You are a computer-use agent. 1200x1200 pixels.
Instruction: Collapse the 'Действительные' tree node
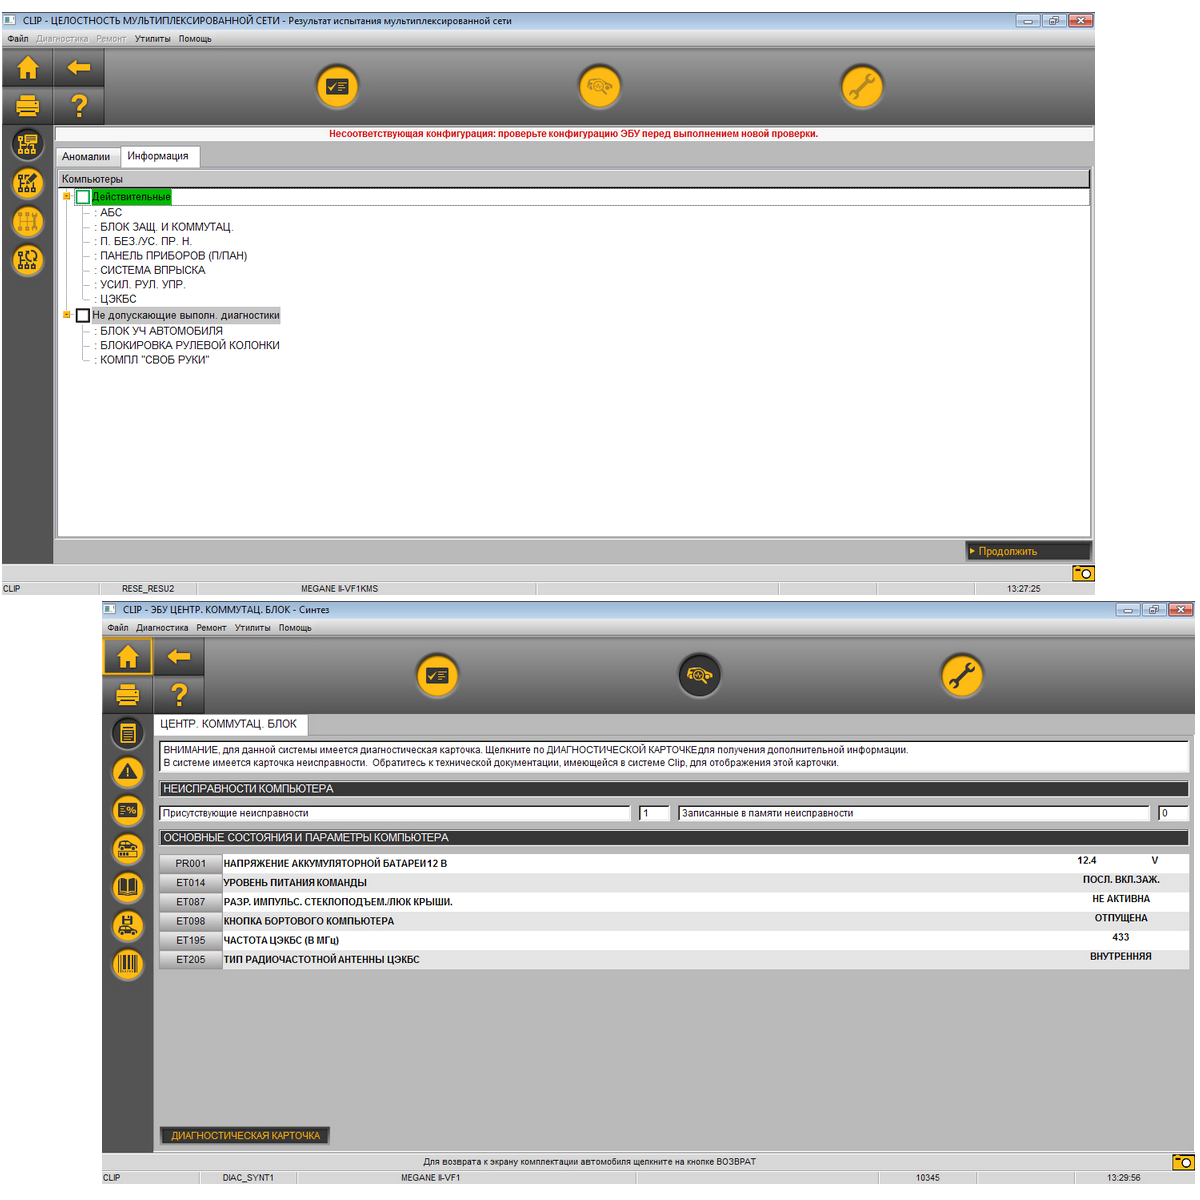tap(67, 197)
